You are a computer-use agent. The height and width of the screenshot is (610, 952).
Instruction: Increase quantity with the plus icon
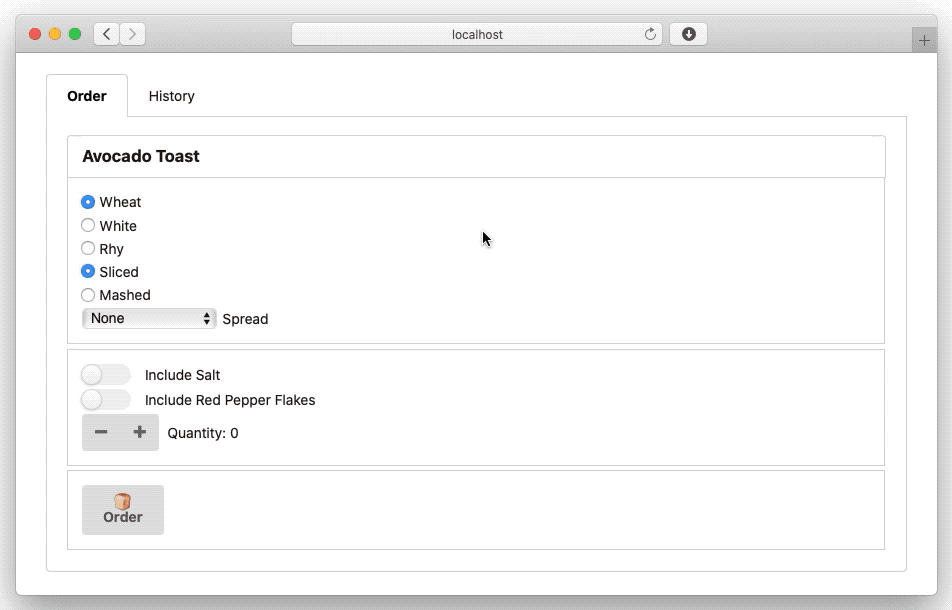click(140, 432)
